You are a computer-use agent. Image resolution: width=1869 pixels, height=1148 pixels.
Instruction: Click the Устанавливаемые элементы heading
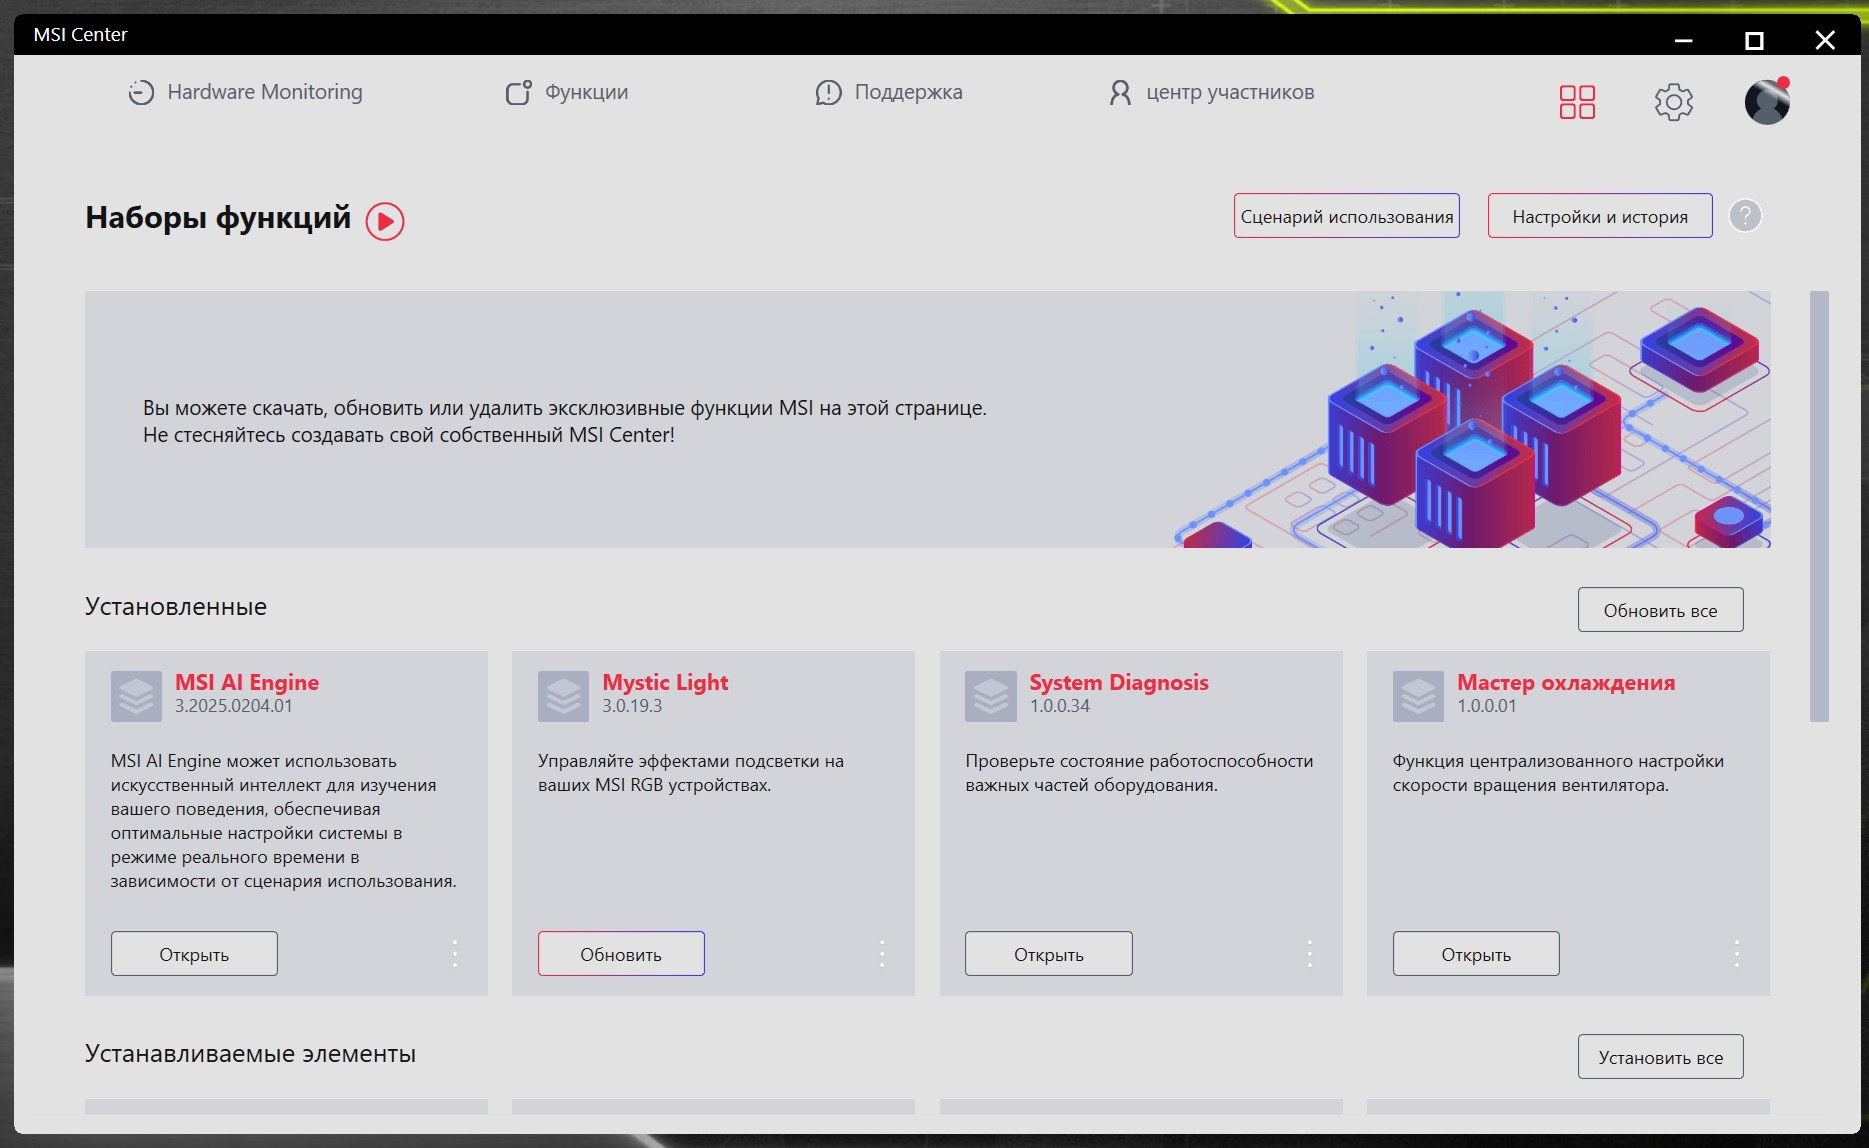(250, 1054)
